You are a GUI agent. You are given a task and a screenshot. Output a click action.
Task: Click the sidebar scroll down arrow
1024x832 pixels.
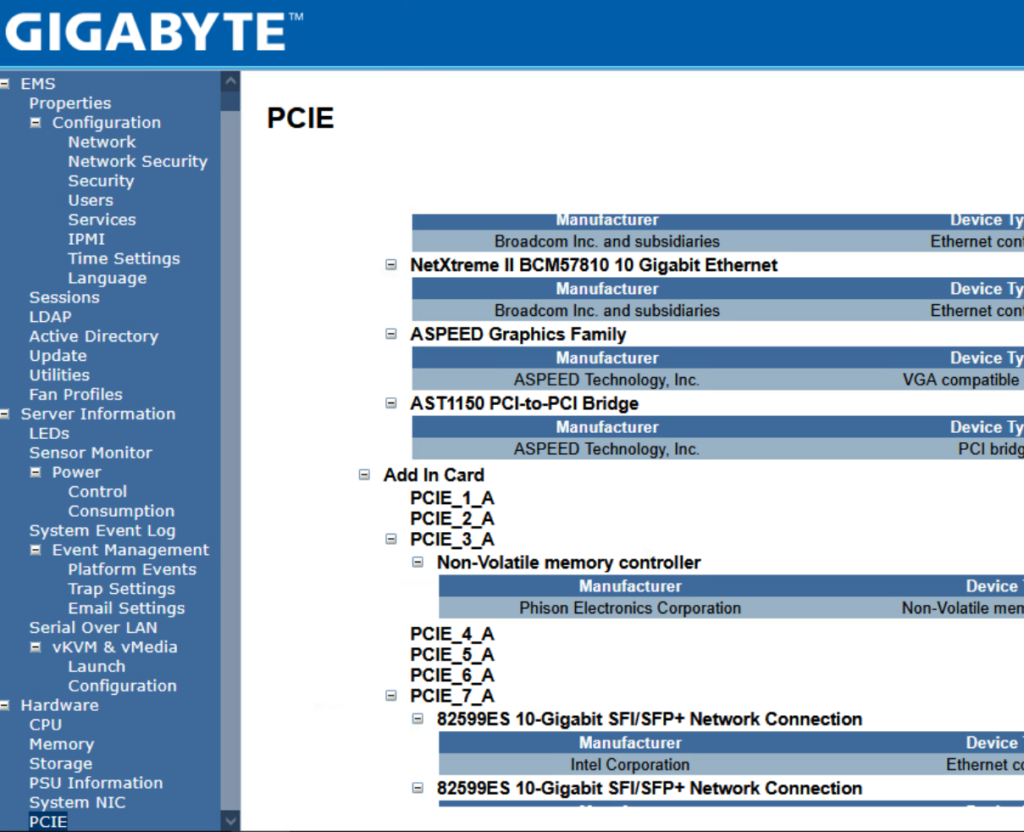coord(231,821)
